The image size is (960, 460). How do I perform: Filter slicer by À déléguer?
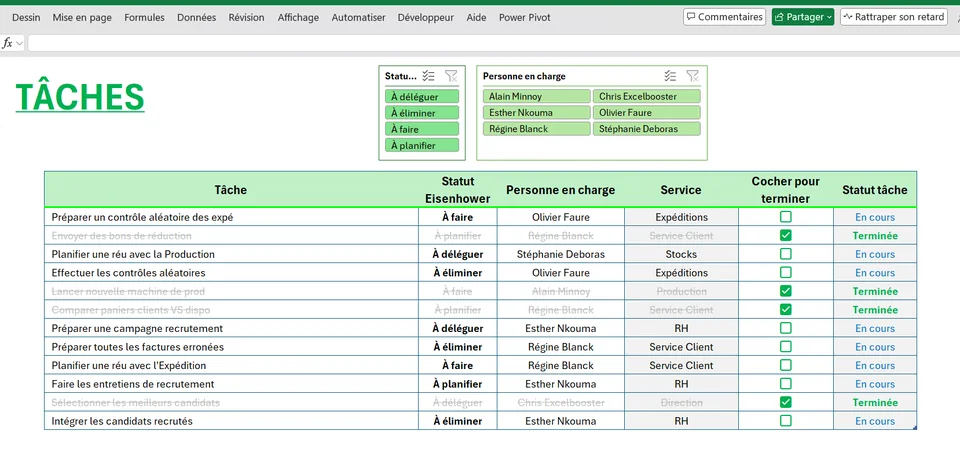(x=422, y=97)
